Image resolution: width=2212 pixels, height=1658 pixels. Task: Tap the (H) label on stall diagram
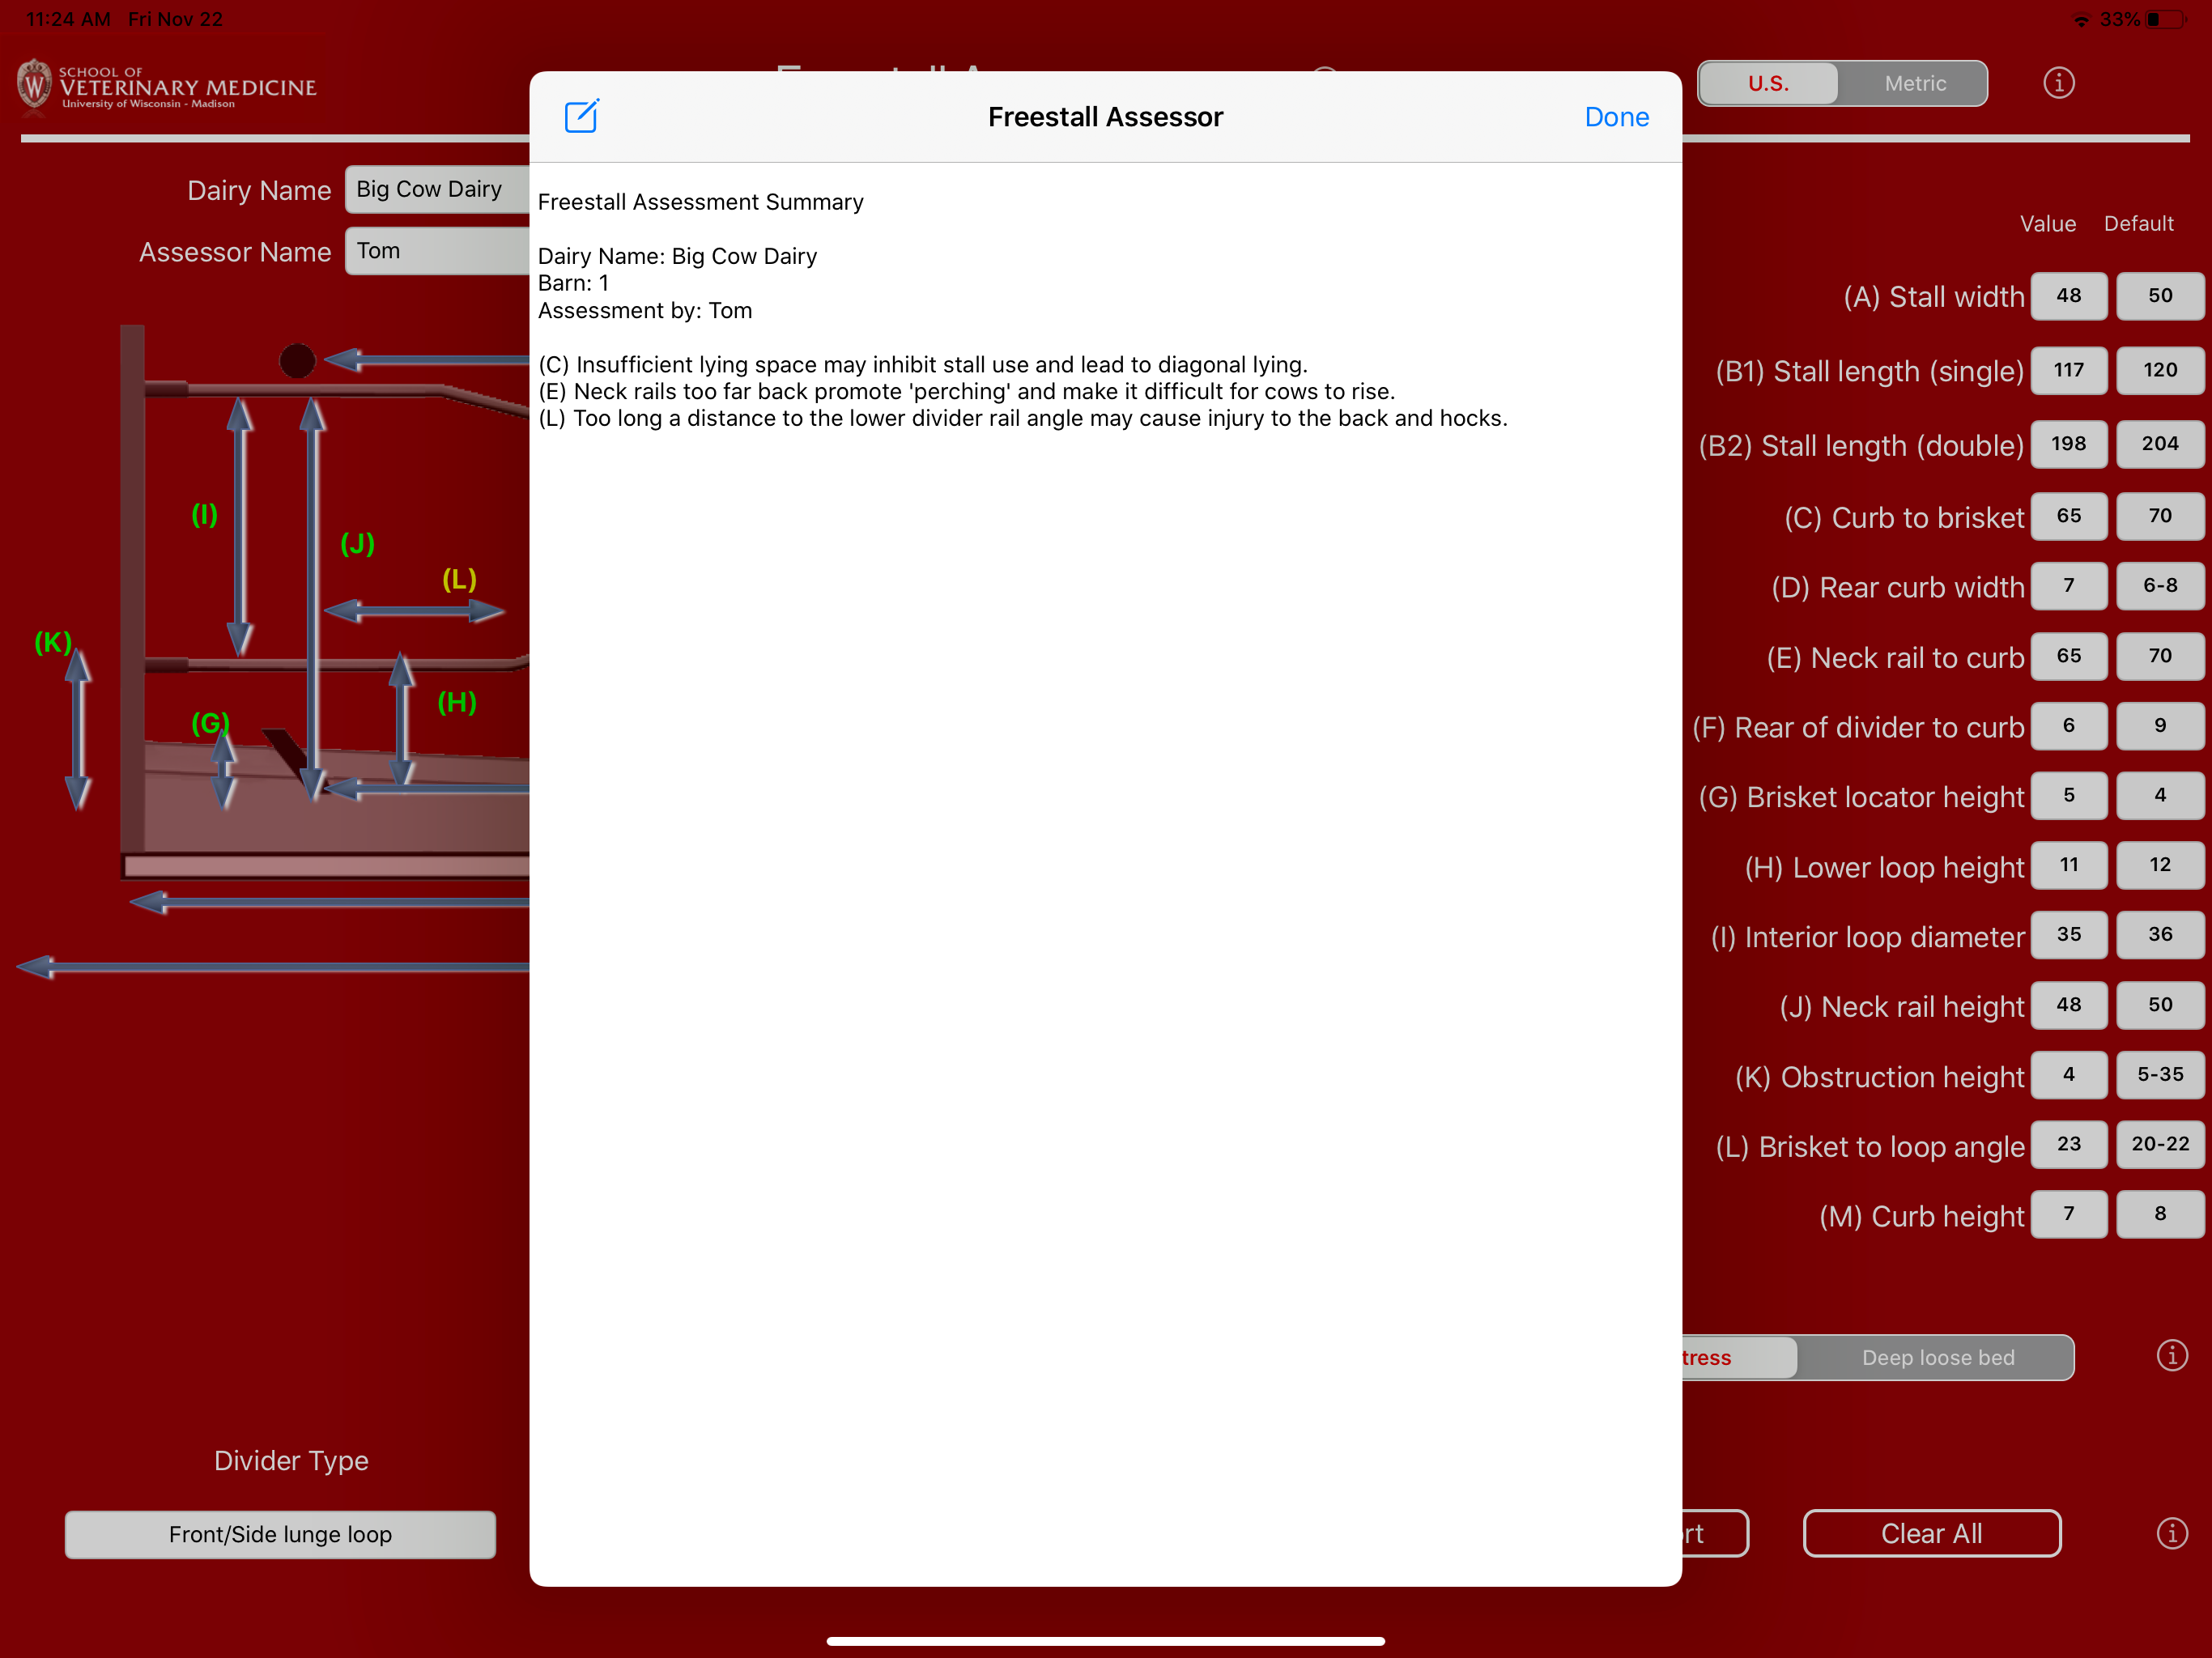457,703
